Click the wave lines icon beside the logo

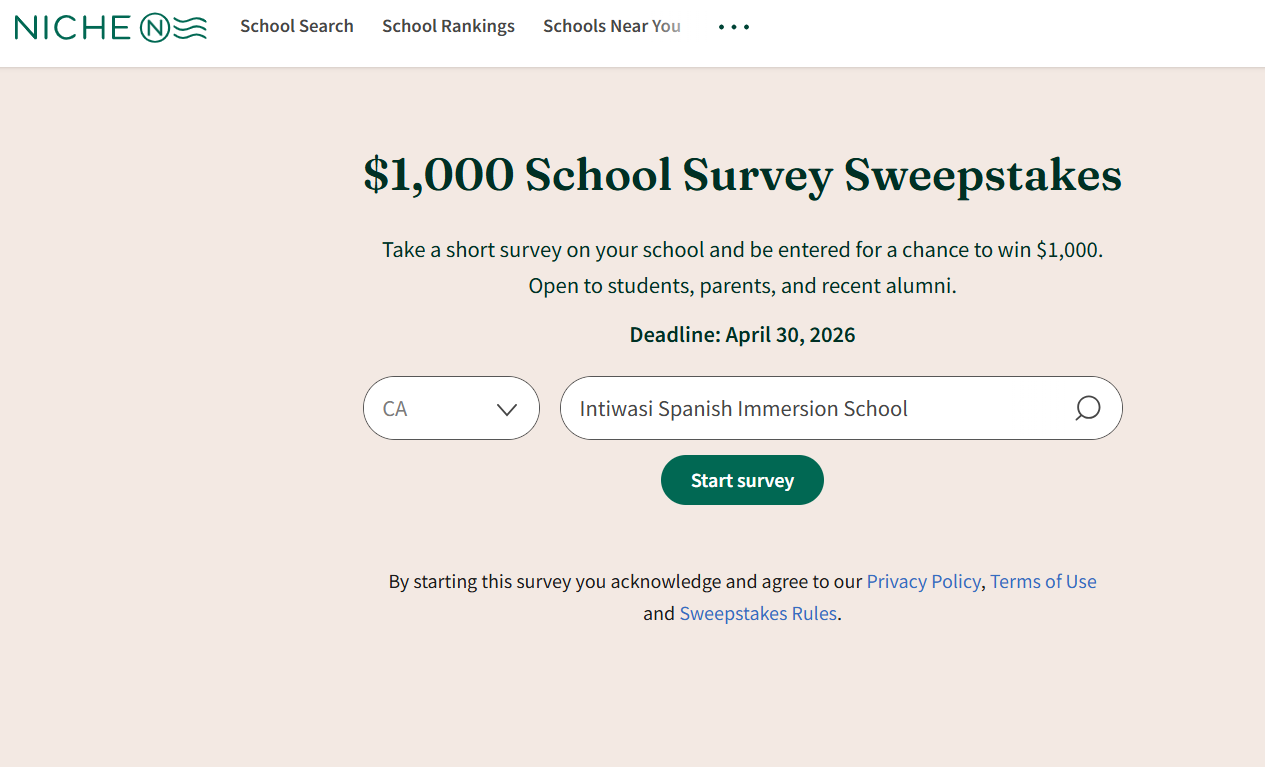[x=190, y=27]
